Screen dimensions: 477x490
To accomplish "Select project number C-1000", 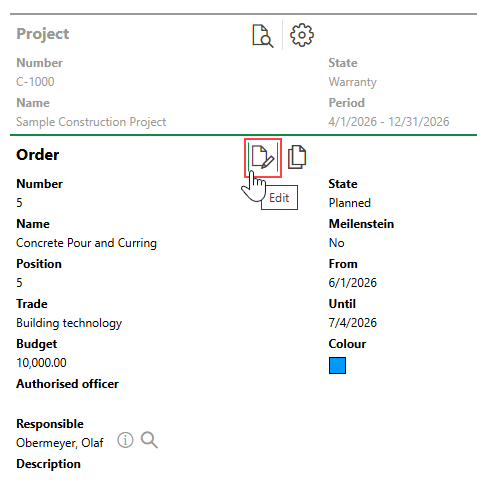I will [x=35, y=82].
